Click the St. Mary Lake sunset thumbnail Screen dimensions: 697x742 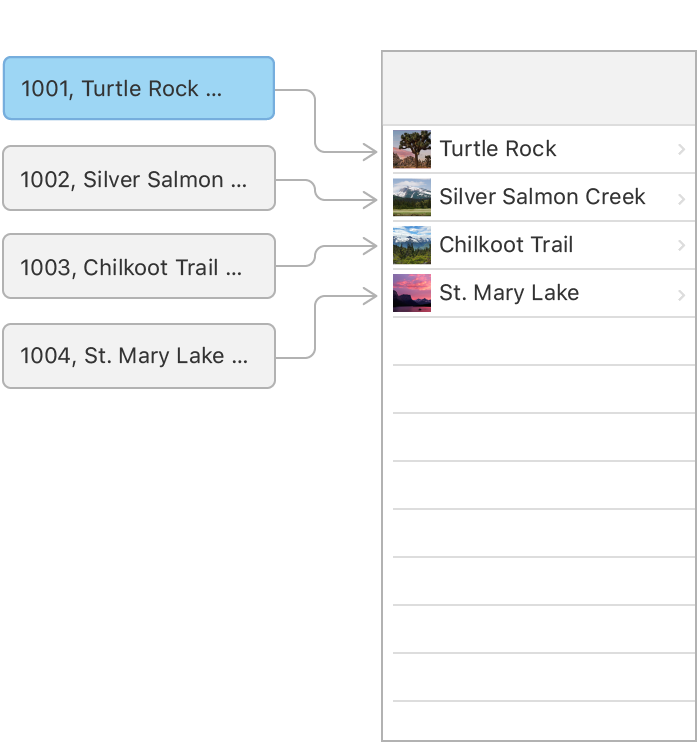[x=412, y=293]
